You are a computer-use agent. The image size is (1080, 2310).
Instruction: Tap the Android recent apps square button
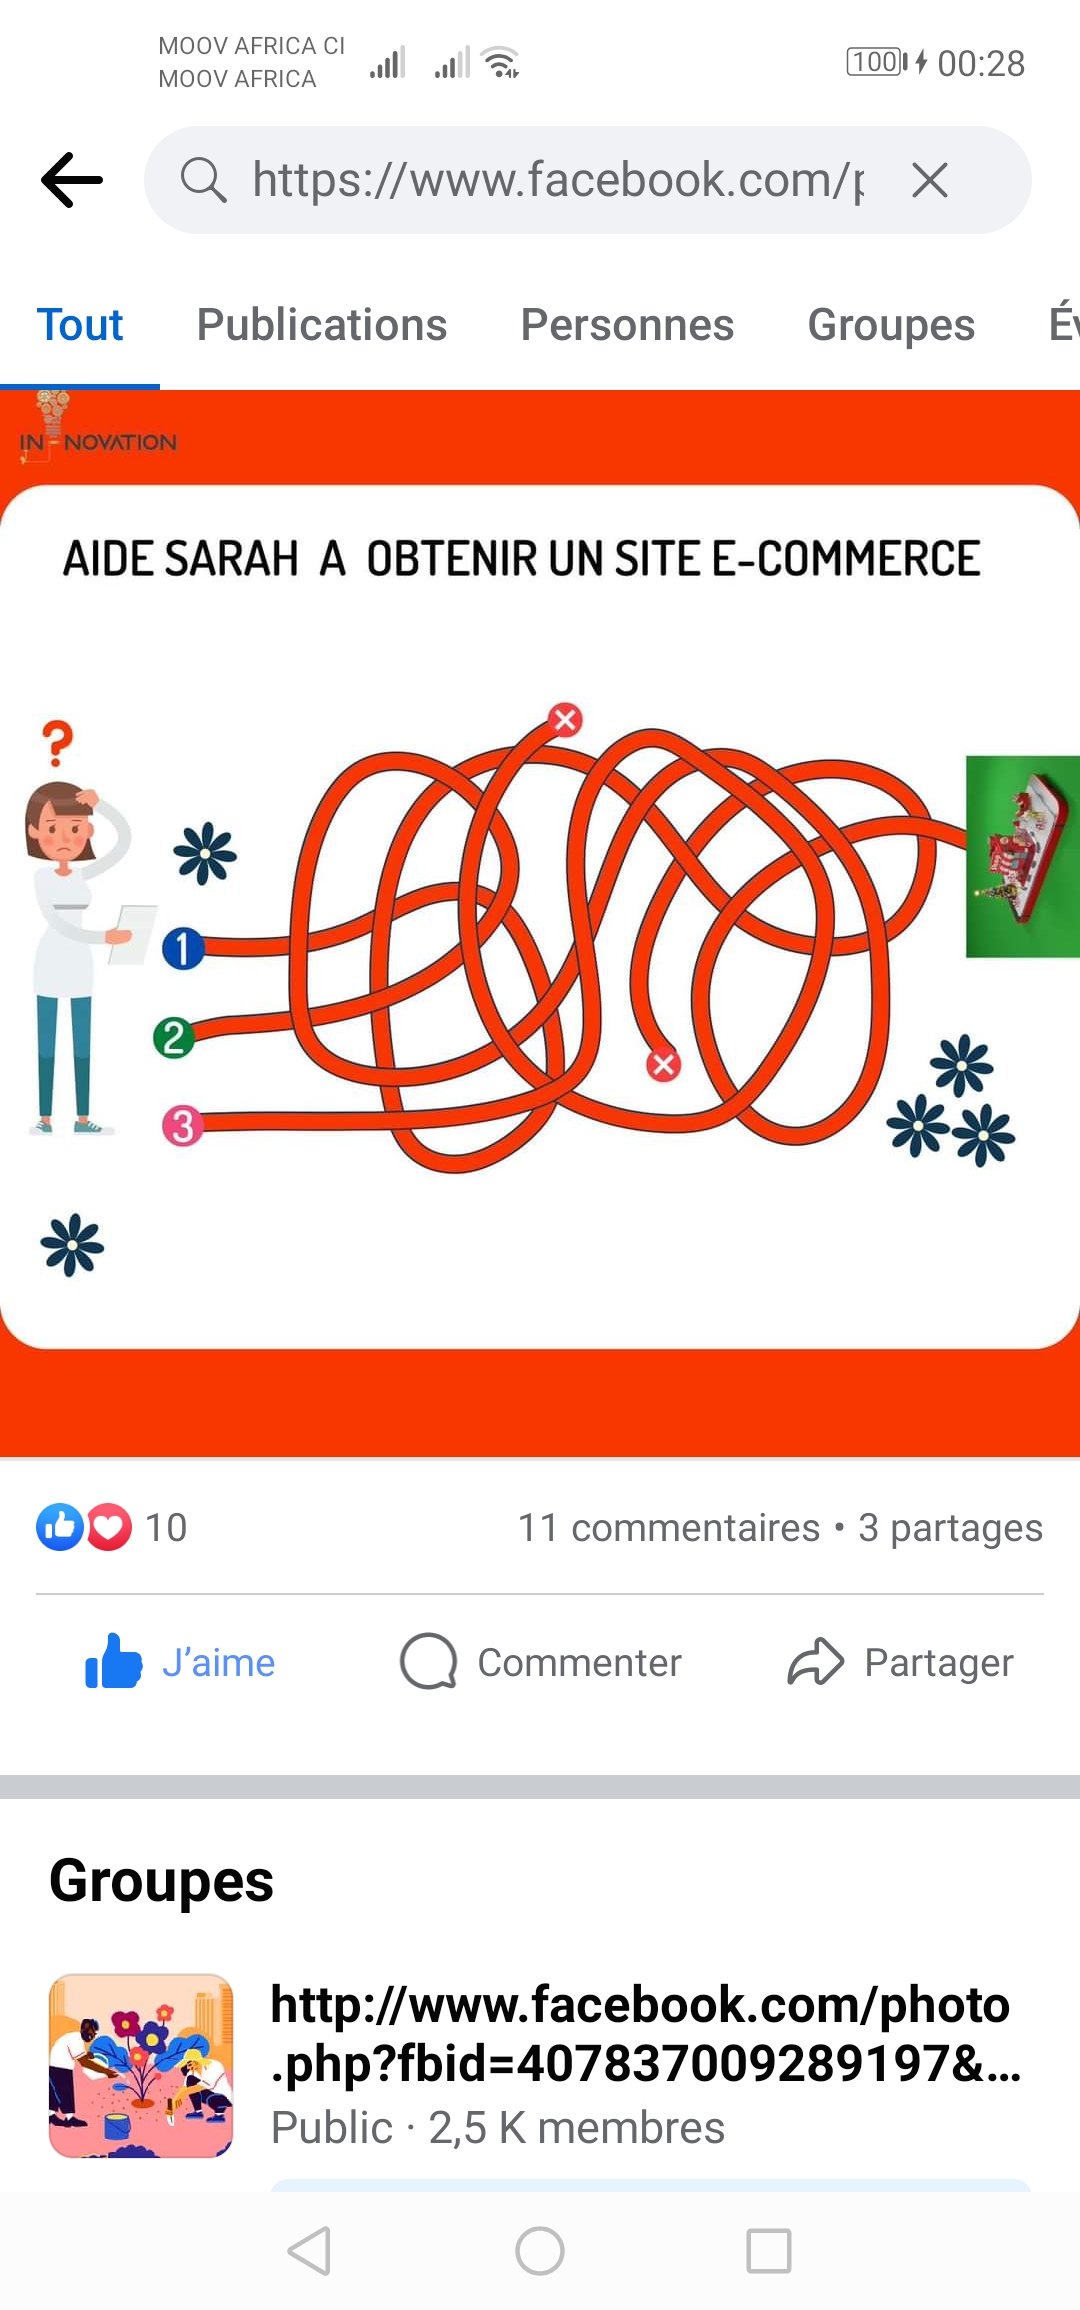click(769, 2251)
